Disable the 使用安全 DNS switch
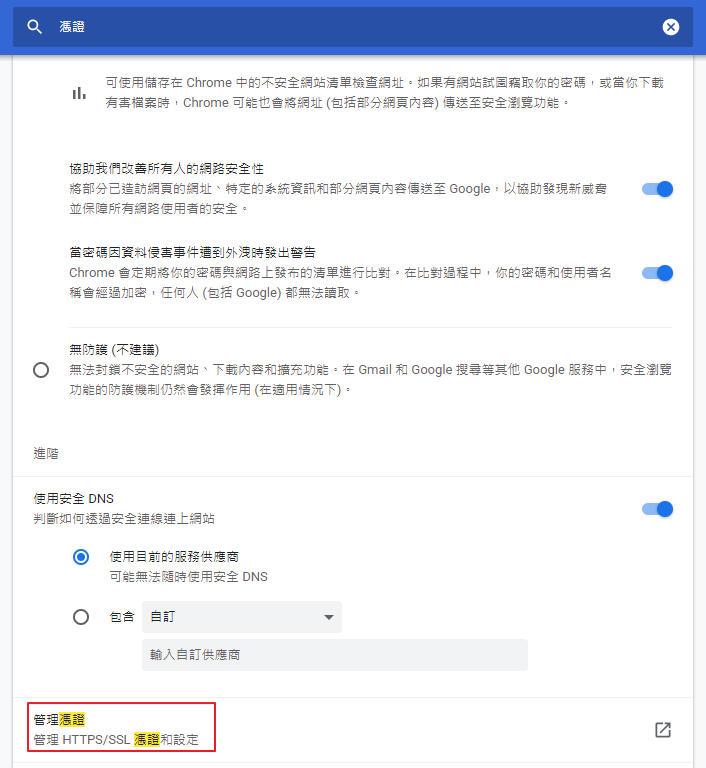 tap(657, 509)
